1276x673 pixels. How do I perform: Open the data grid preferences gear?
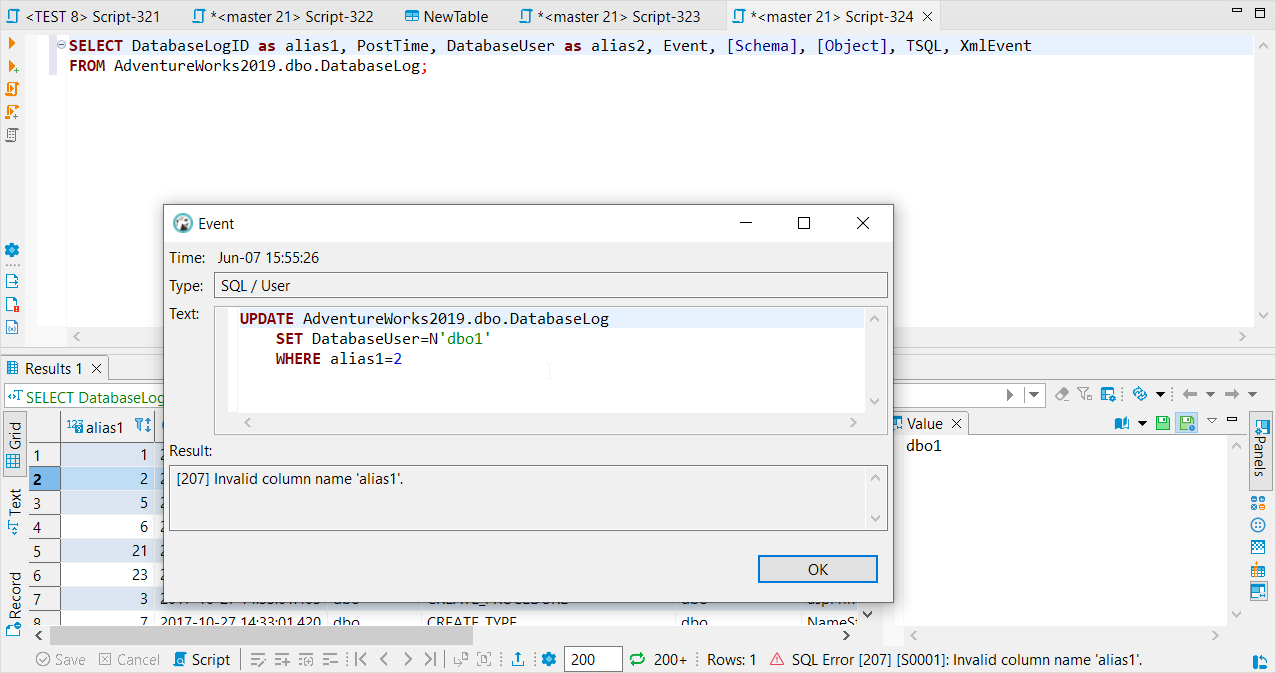[x=549, y=659]
